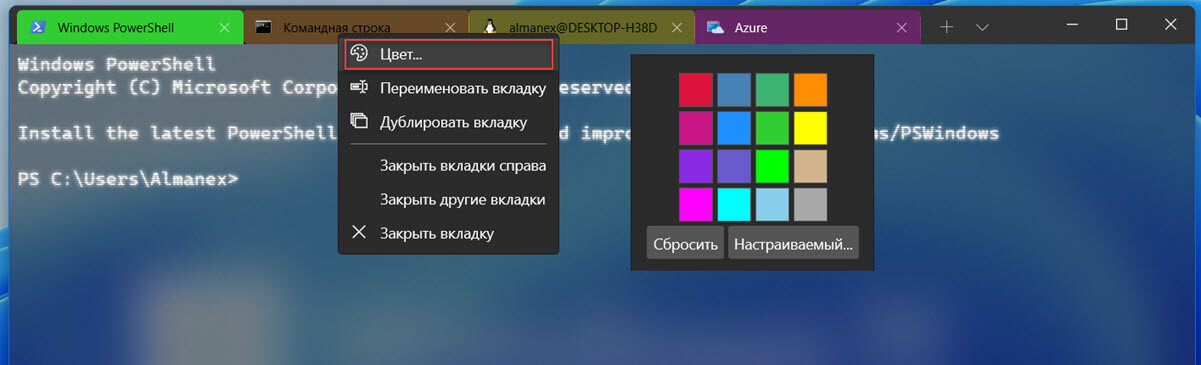Click the PS C:\Users\Almanex> prompt line
Image resolution: width=1201 pixels, height=365 pixels.
click(x=129, y=179)
